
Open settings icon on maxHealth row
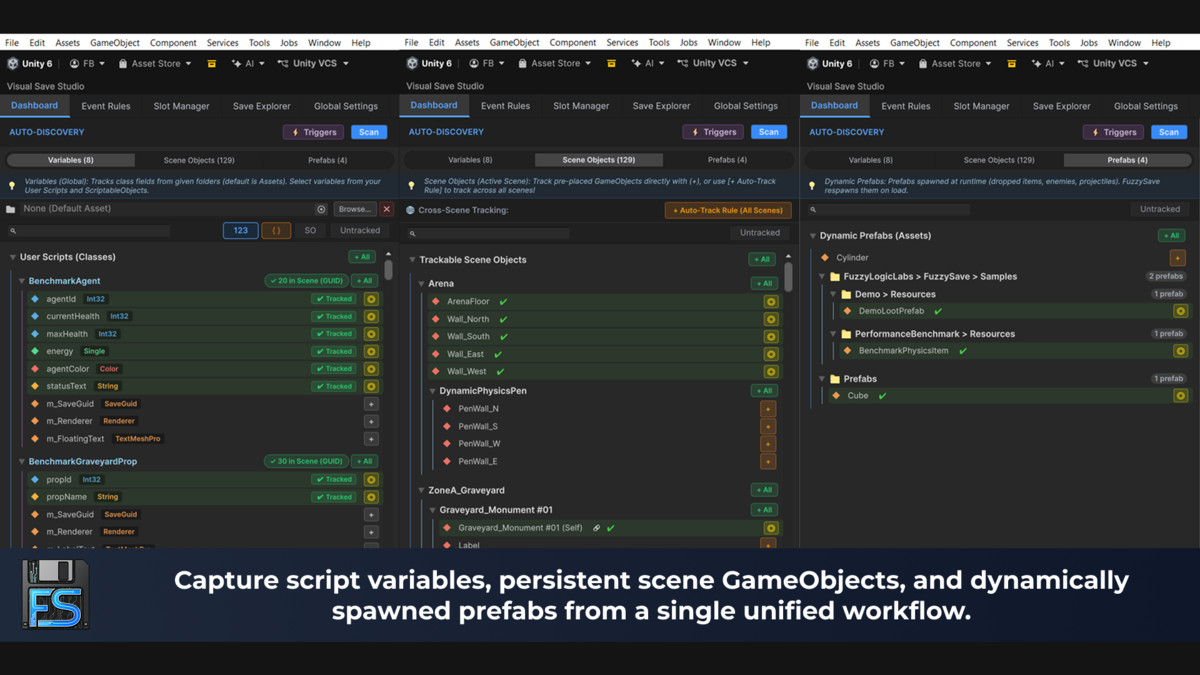pyautogui.click(x=371, y=334)
